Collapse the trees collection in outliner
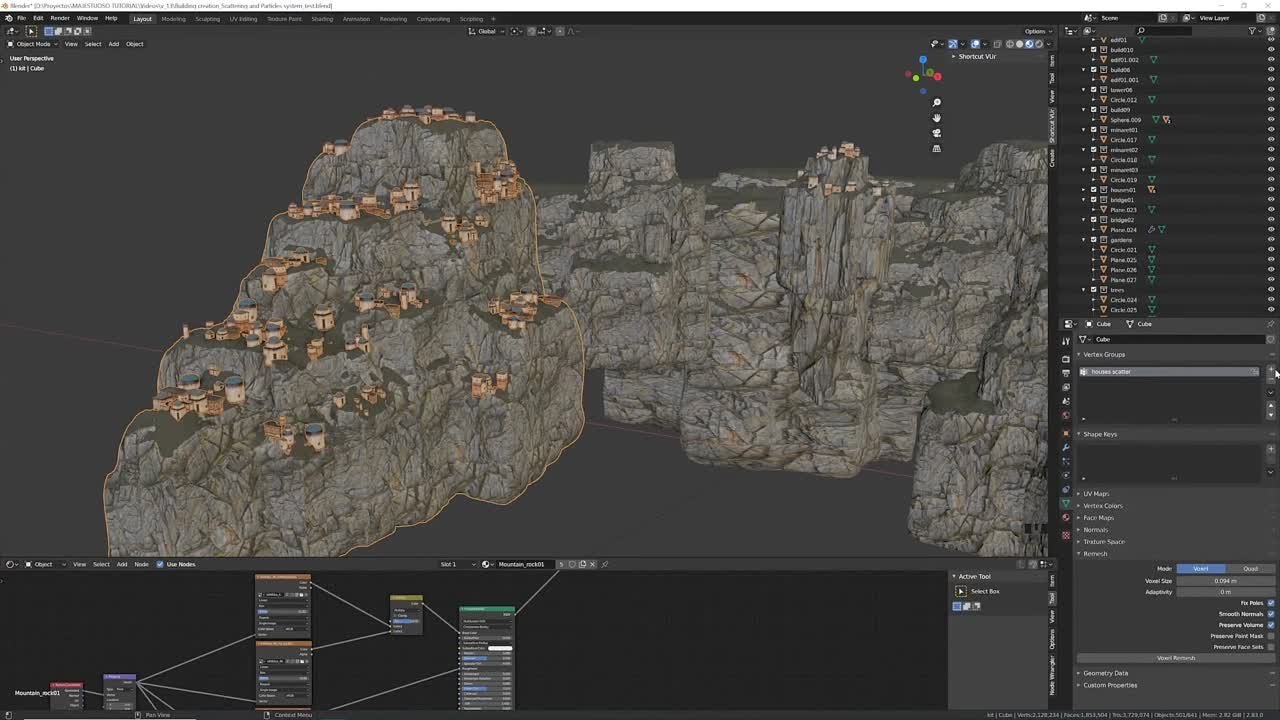The width and height of the screenshot is (1280, 720). click(x=1084, y=290)
